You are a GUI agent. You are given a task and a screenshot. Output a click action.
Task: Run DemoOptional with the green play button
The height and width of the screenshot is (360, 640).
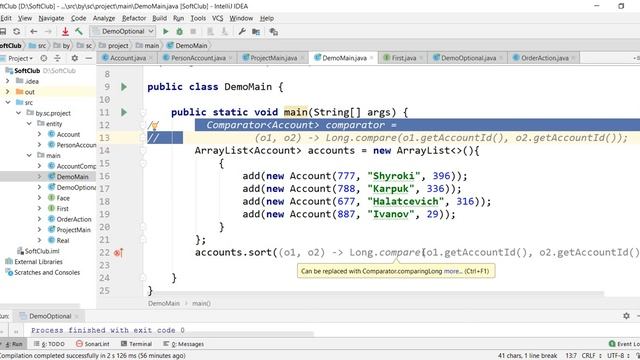[166, 31]
